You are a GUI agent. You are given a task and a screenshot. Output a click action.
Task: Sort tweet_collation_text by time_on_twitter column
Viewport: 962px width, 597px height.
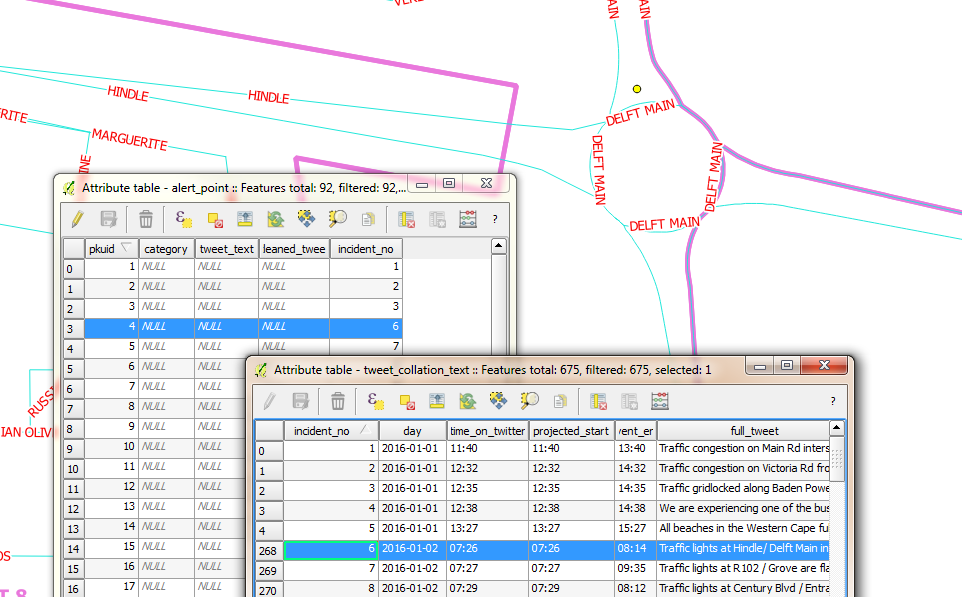[x=487, y=431]
